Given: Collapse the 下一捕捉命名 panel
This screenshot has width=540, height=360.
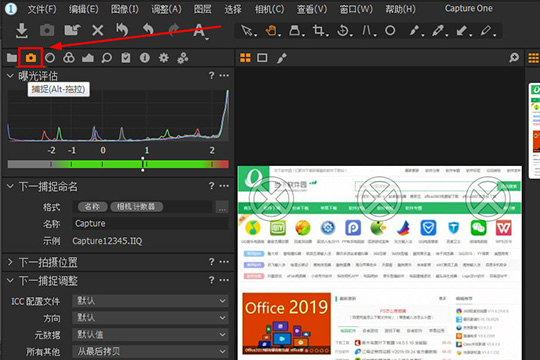Looking at the screenshot, I should (x=10, y=186).
